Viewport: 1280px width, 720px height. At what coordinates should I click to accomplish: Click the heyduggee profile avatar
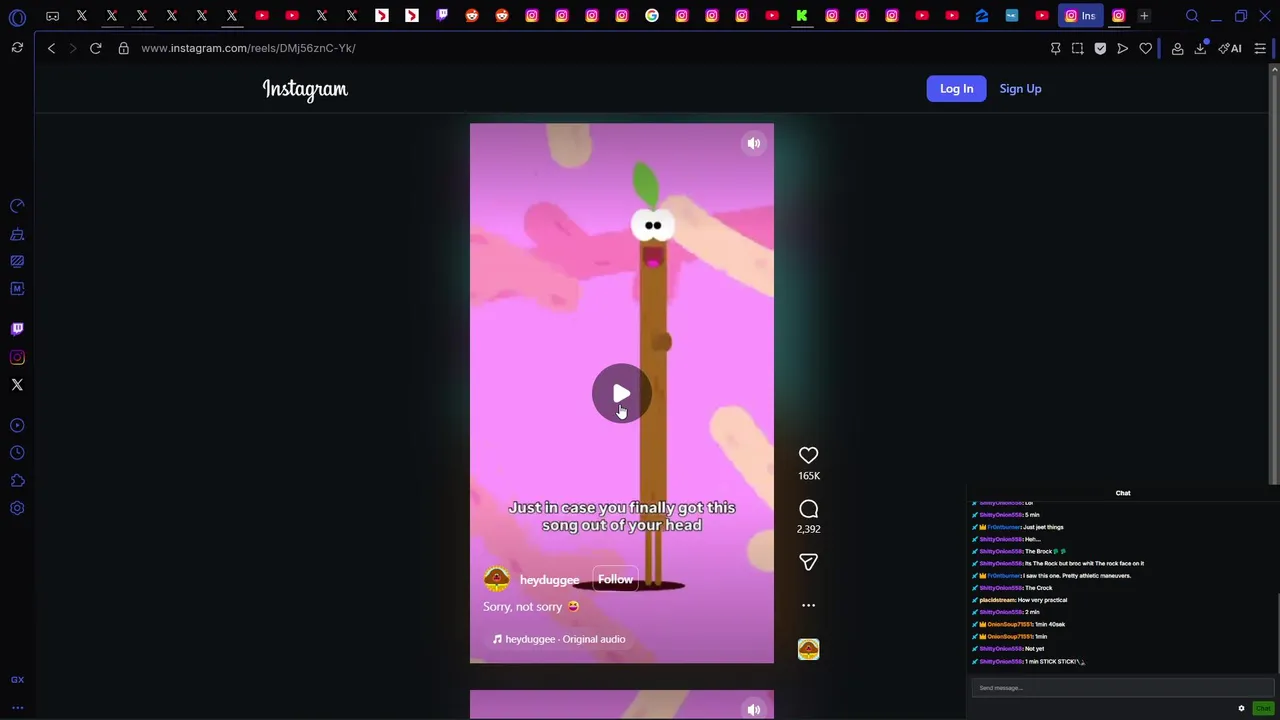497,579
